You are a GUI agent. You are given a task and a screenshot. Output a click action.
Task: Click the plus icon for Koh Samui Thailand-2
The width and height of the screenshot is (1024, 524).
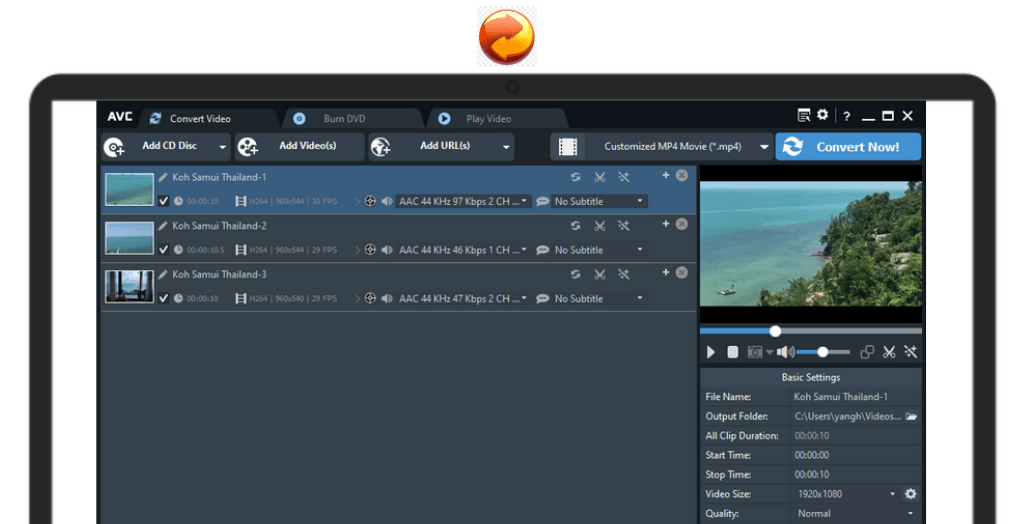point(665,224)
